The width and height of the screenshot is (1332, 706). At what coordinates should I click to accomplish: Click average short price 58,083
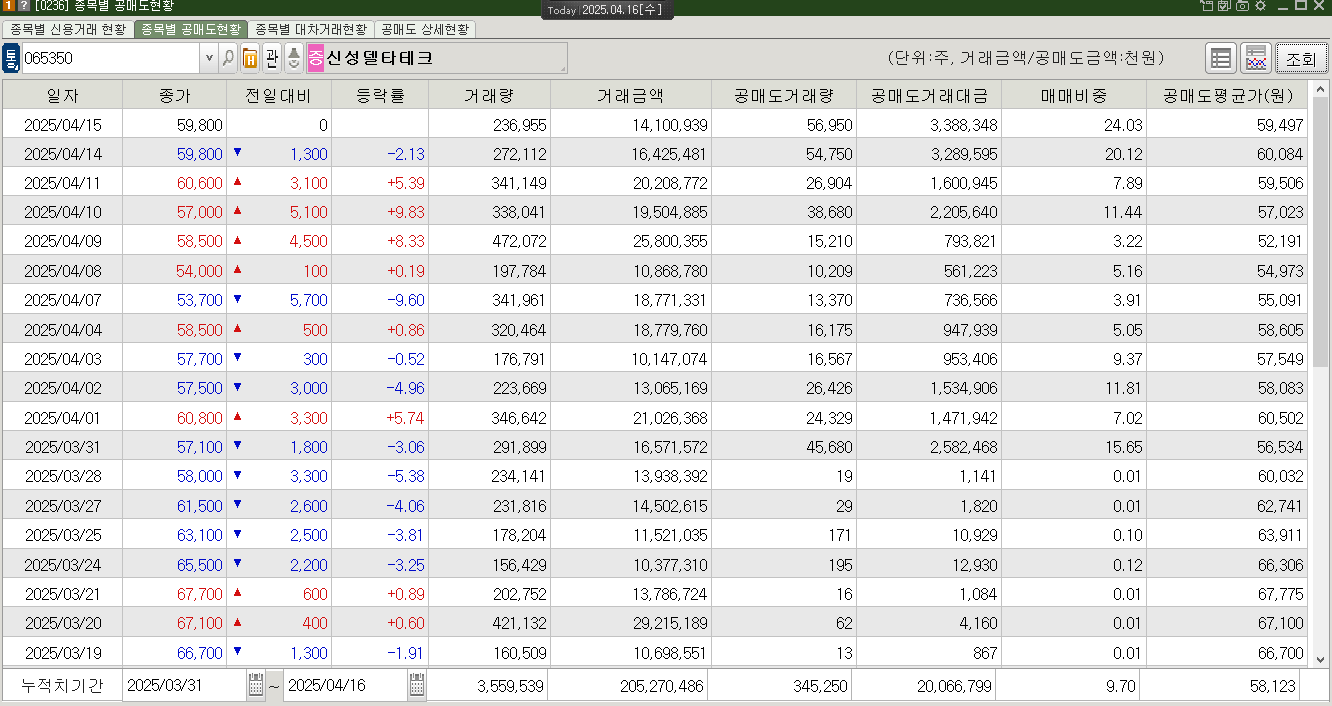click(1229, 387)
